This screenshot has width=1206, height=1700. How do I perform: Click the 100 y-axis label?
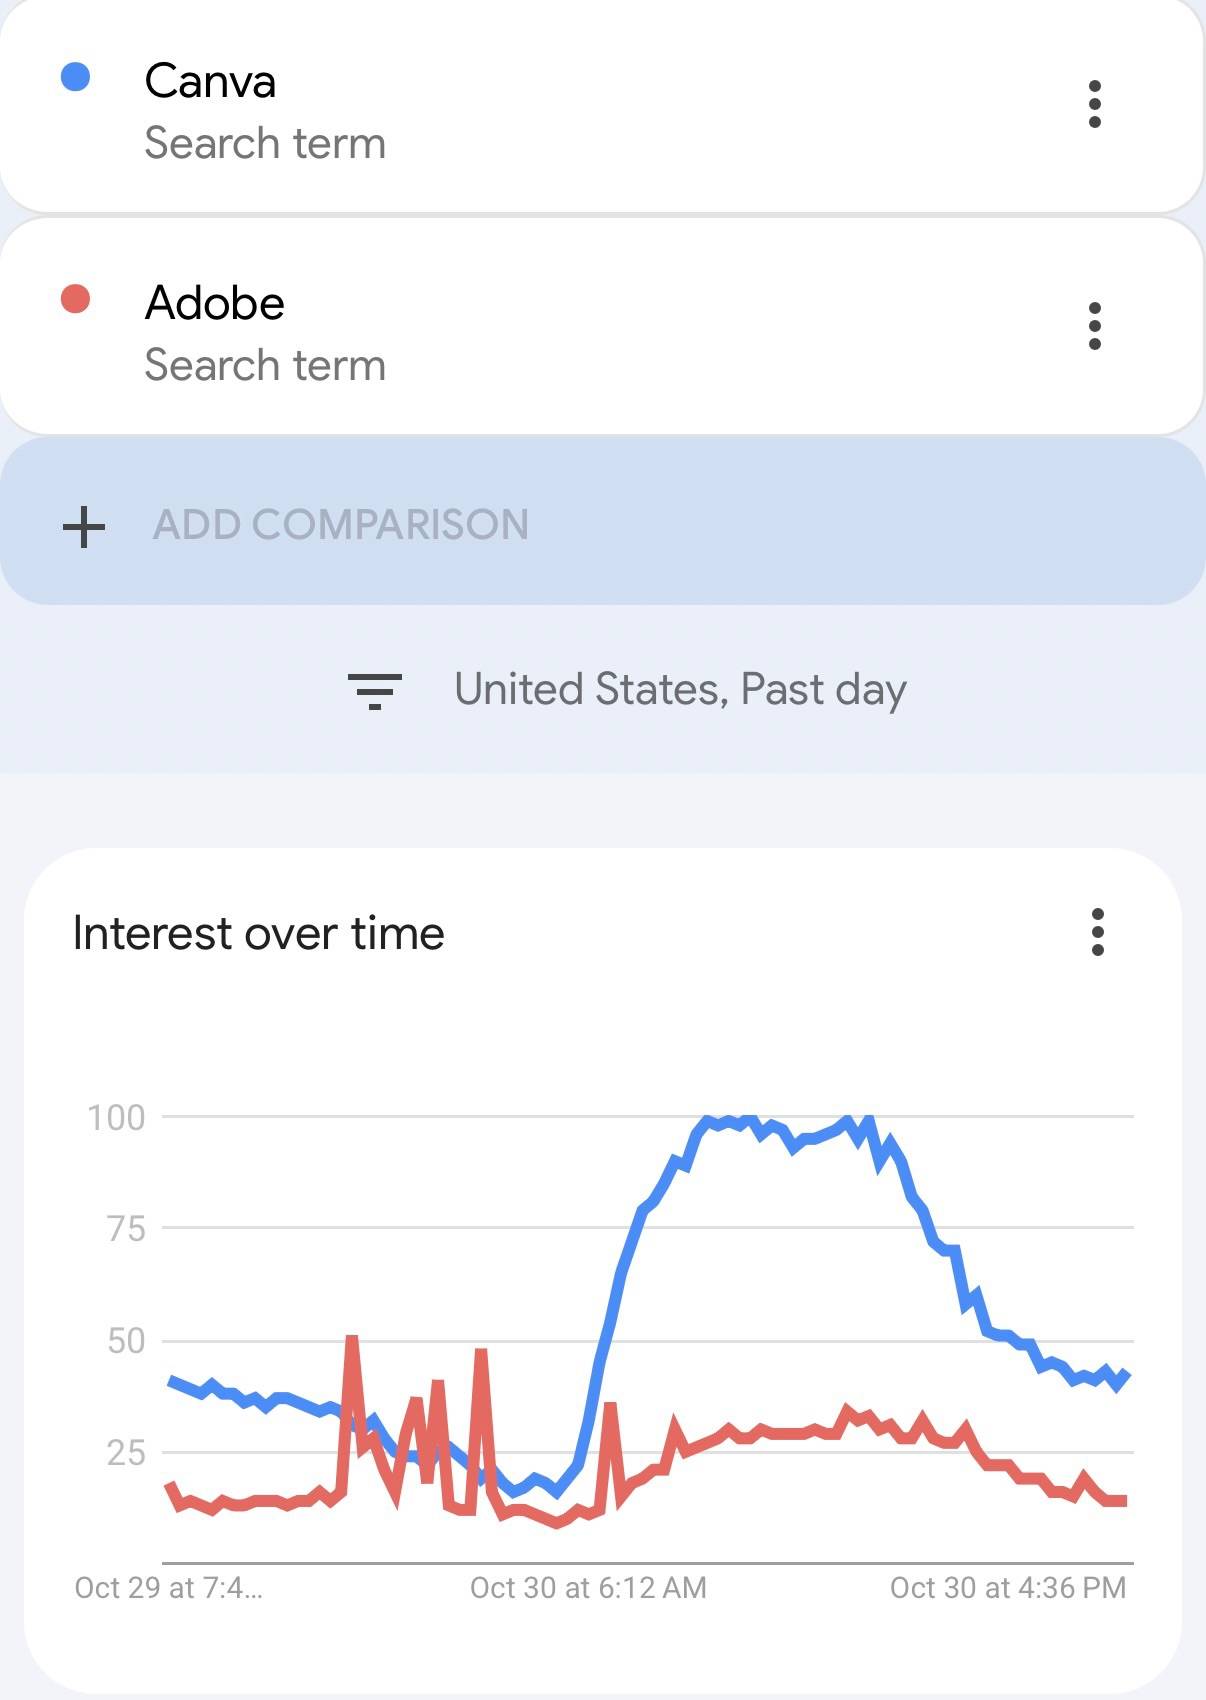116,1117
